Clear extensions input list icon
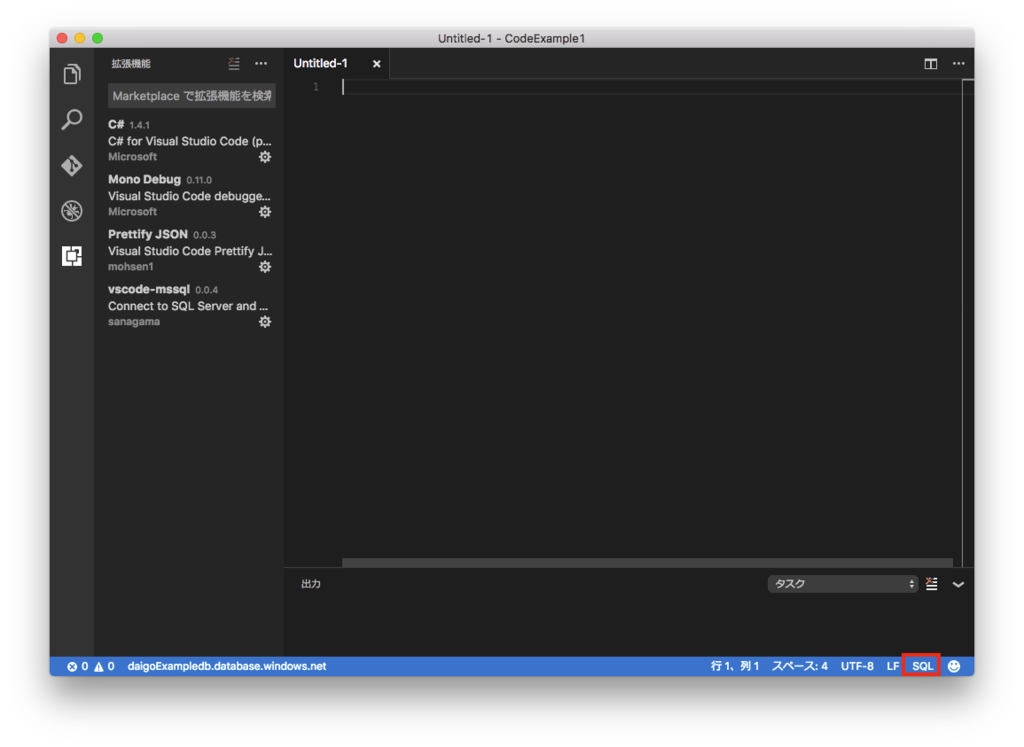 pyautogui.click(x=234, y=63)
